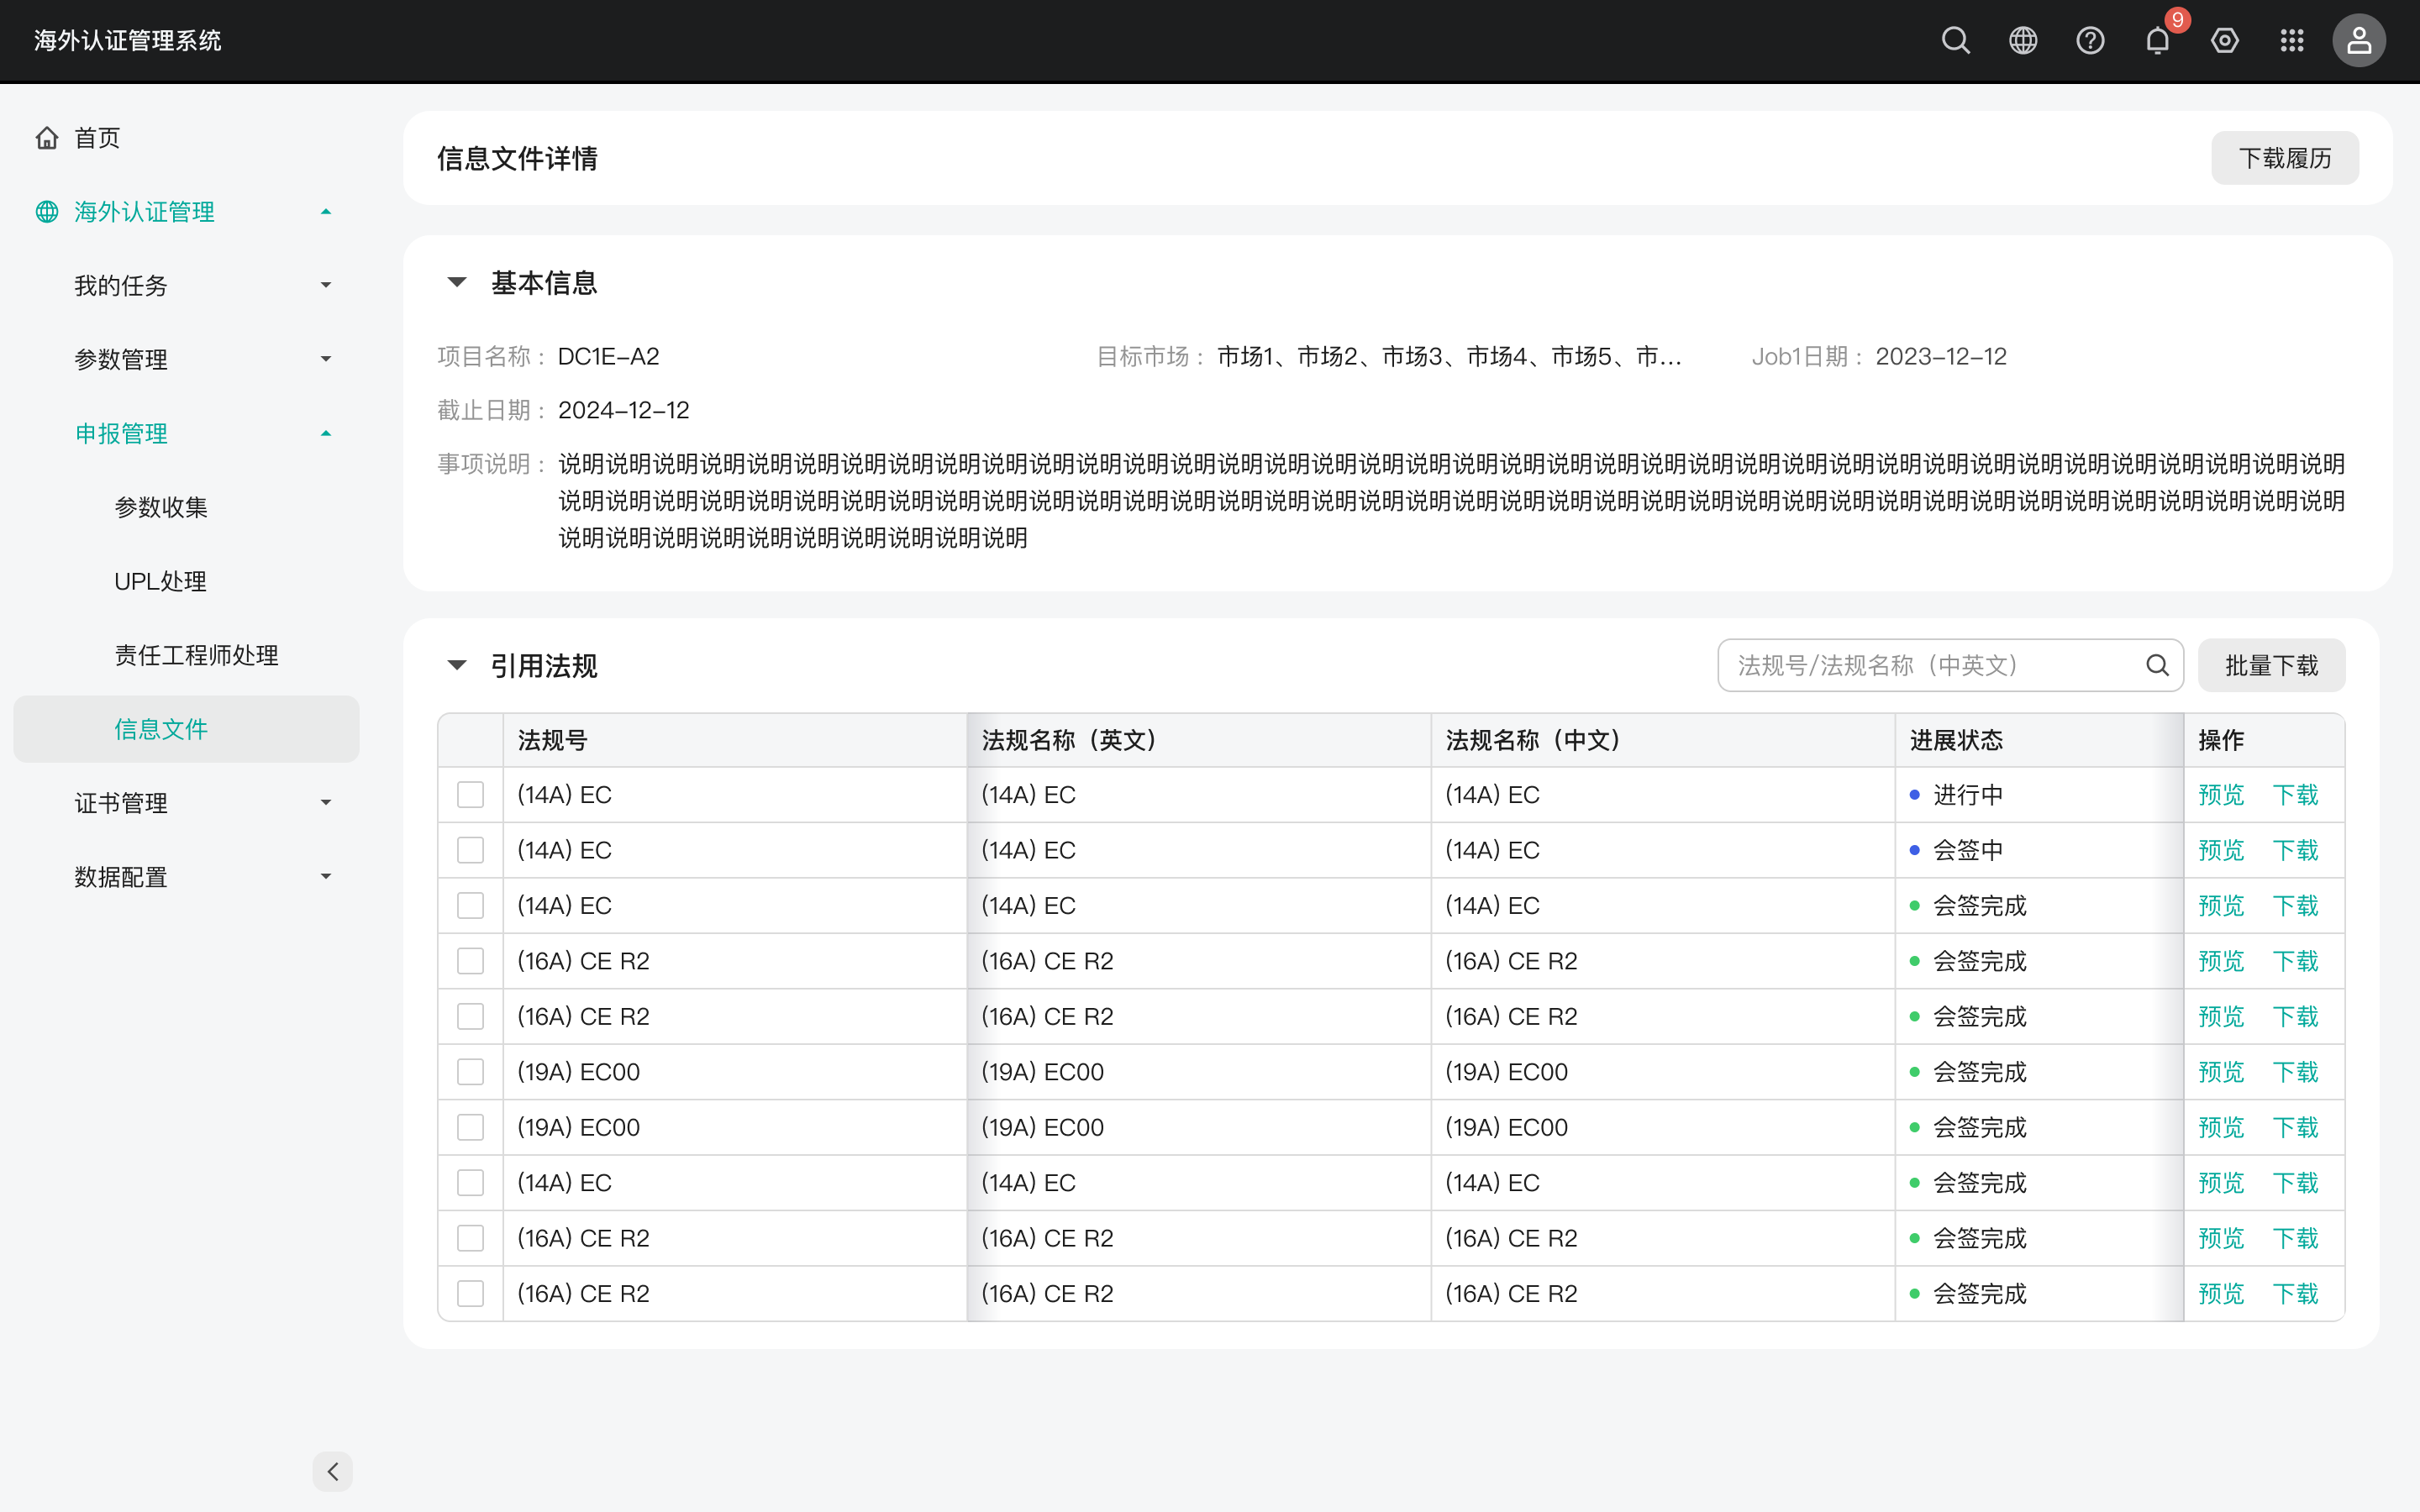Open the search icon in top bar
The width and height of the screenshot is (2420, 1512).
pos(1955,40)
